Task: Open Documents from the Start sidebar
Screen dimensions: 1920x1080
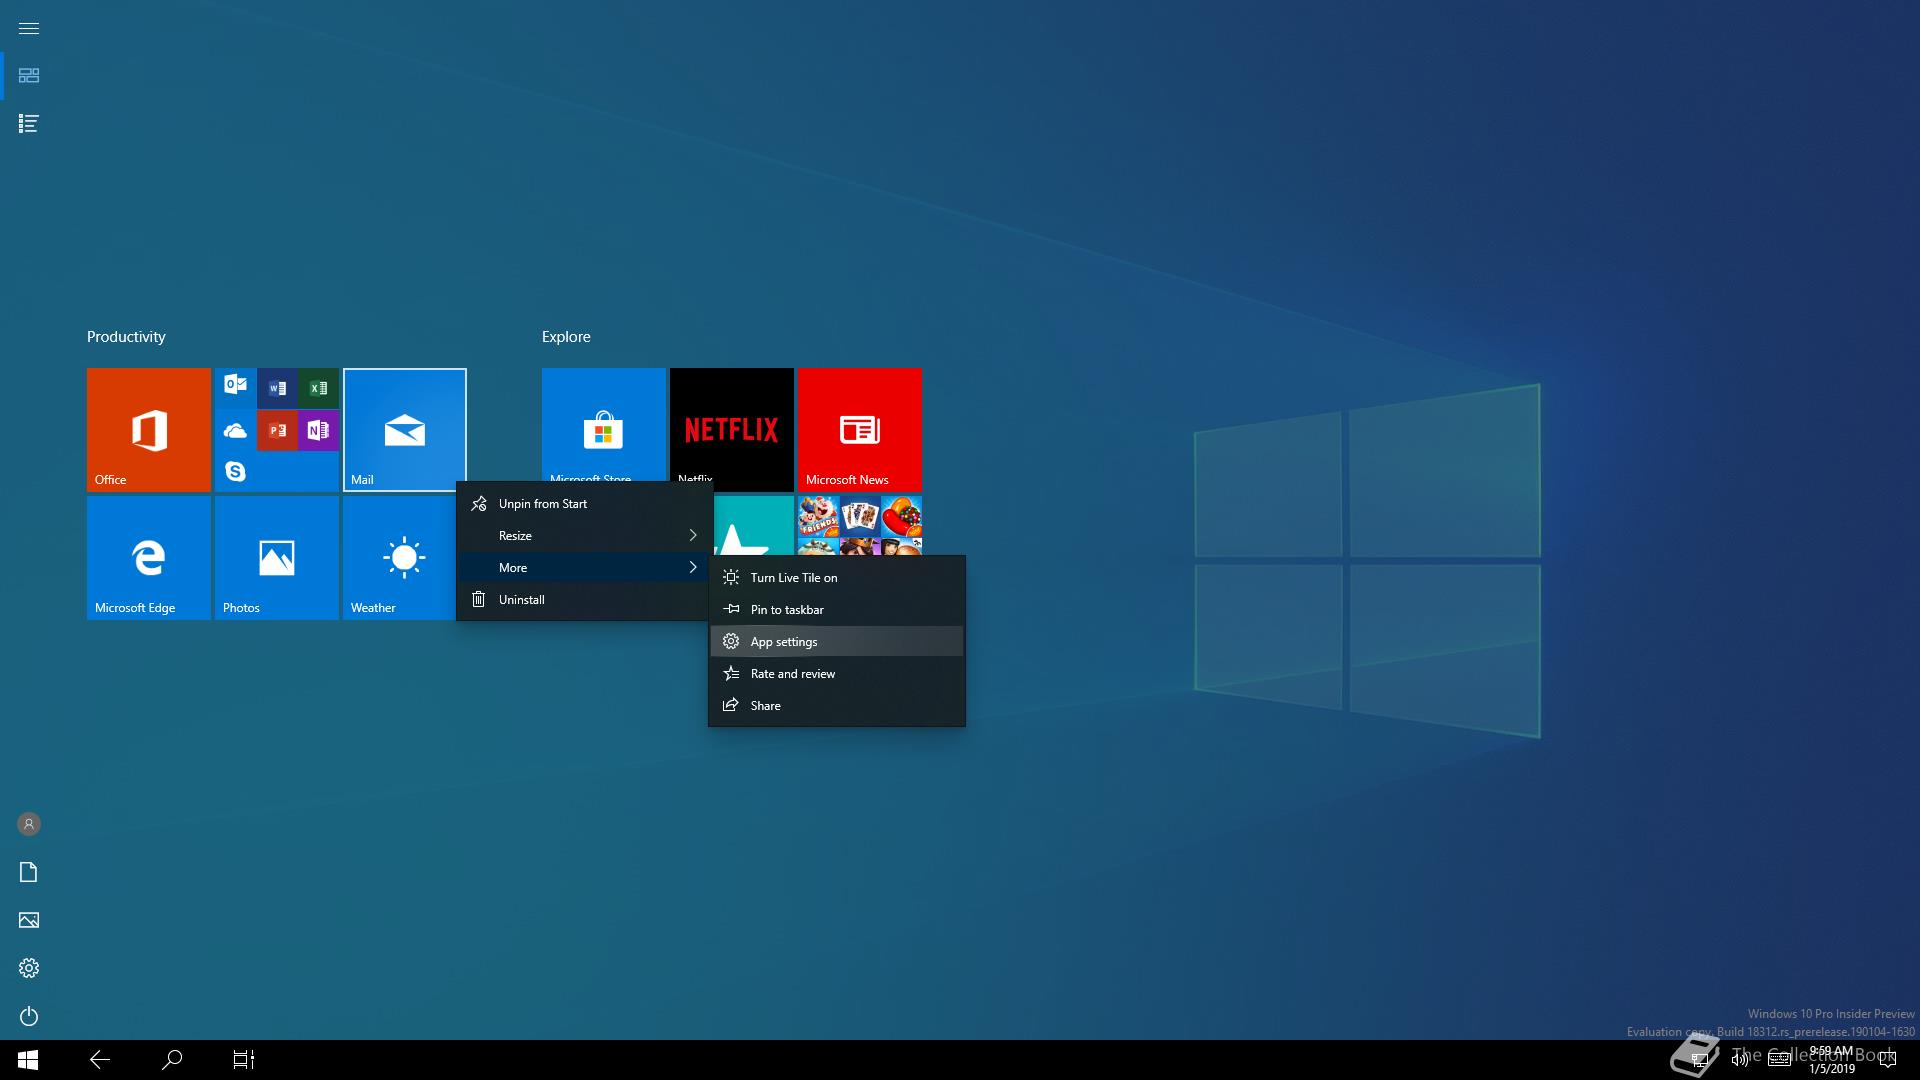Action: (x=29, y=872)
